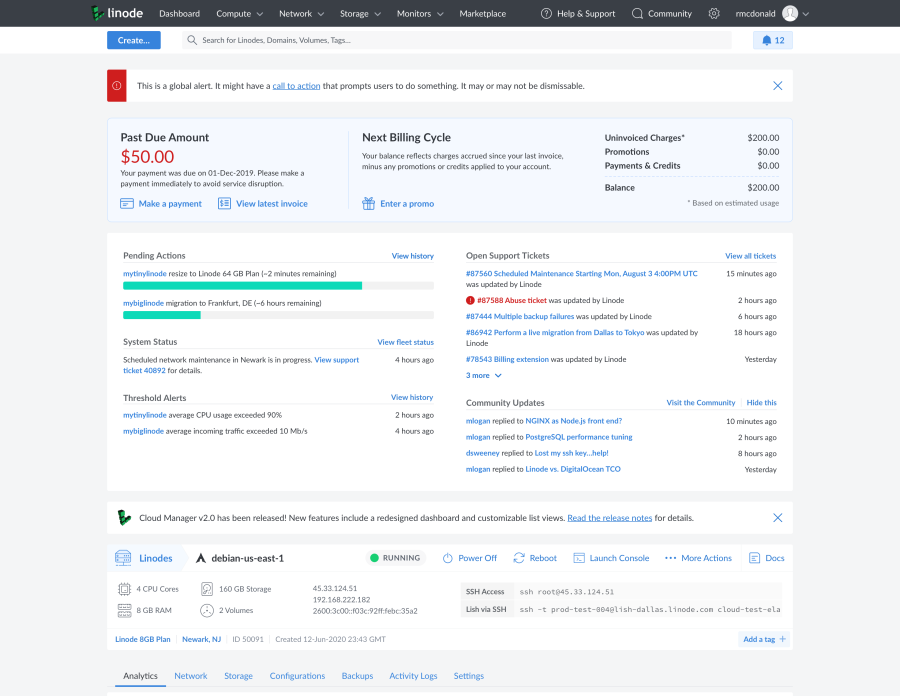Click Read the release notes link
Screen dimensions: 900x696
click(x=610, y=518)
